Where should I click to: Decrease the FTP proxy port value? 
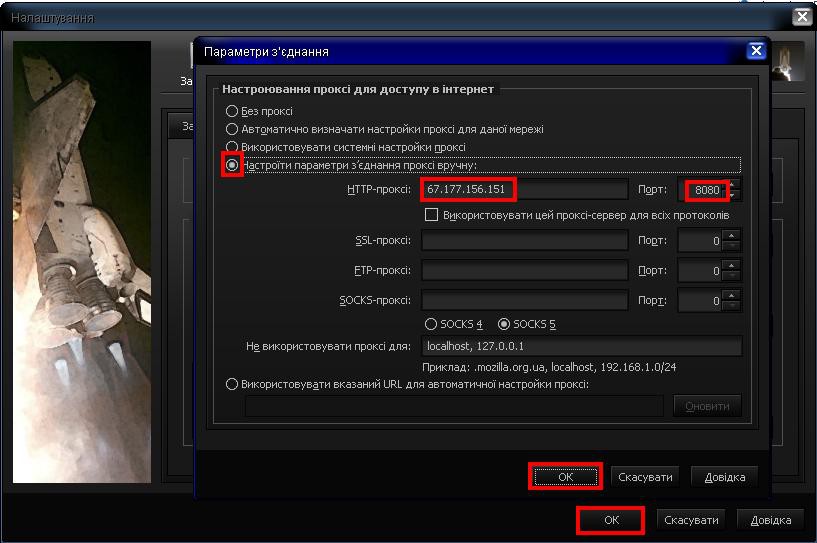point(732,277)
